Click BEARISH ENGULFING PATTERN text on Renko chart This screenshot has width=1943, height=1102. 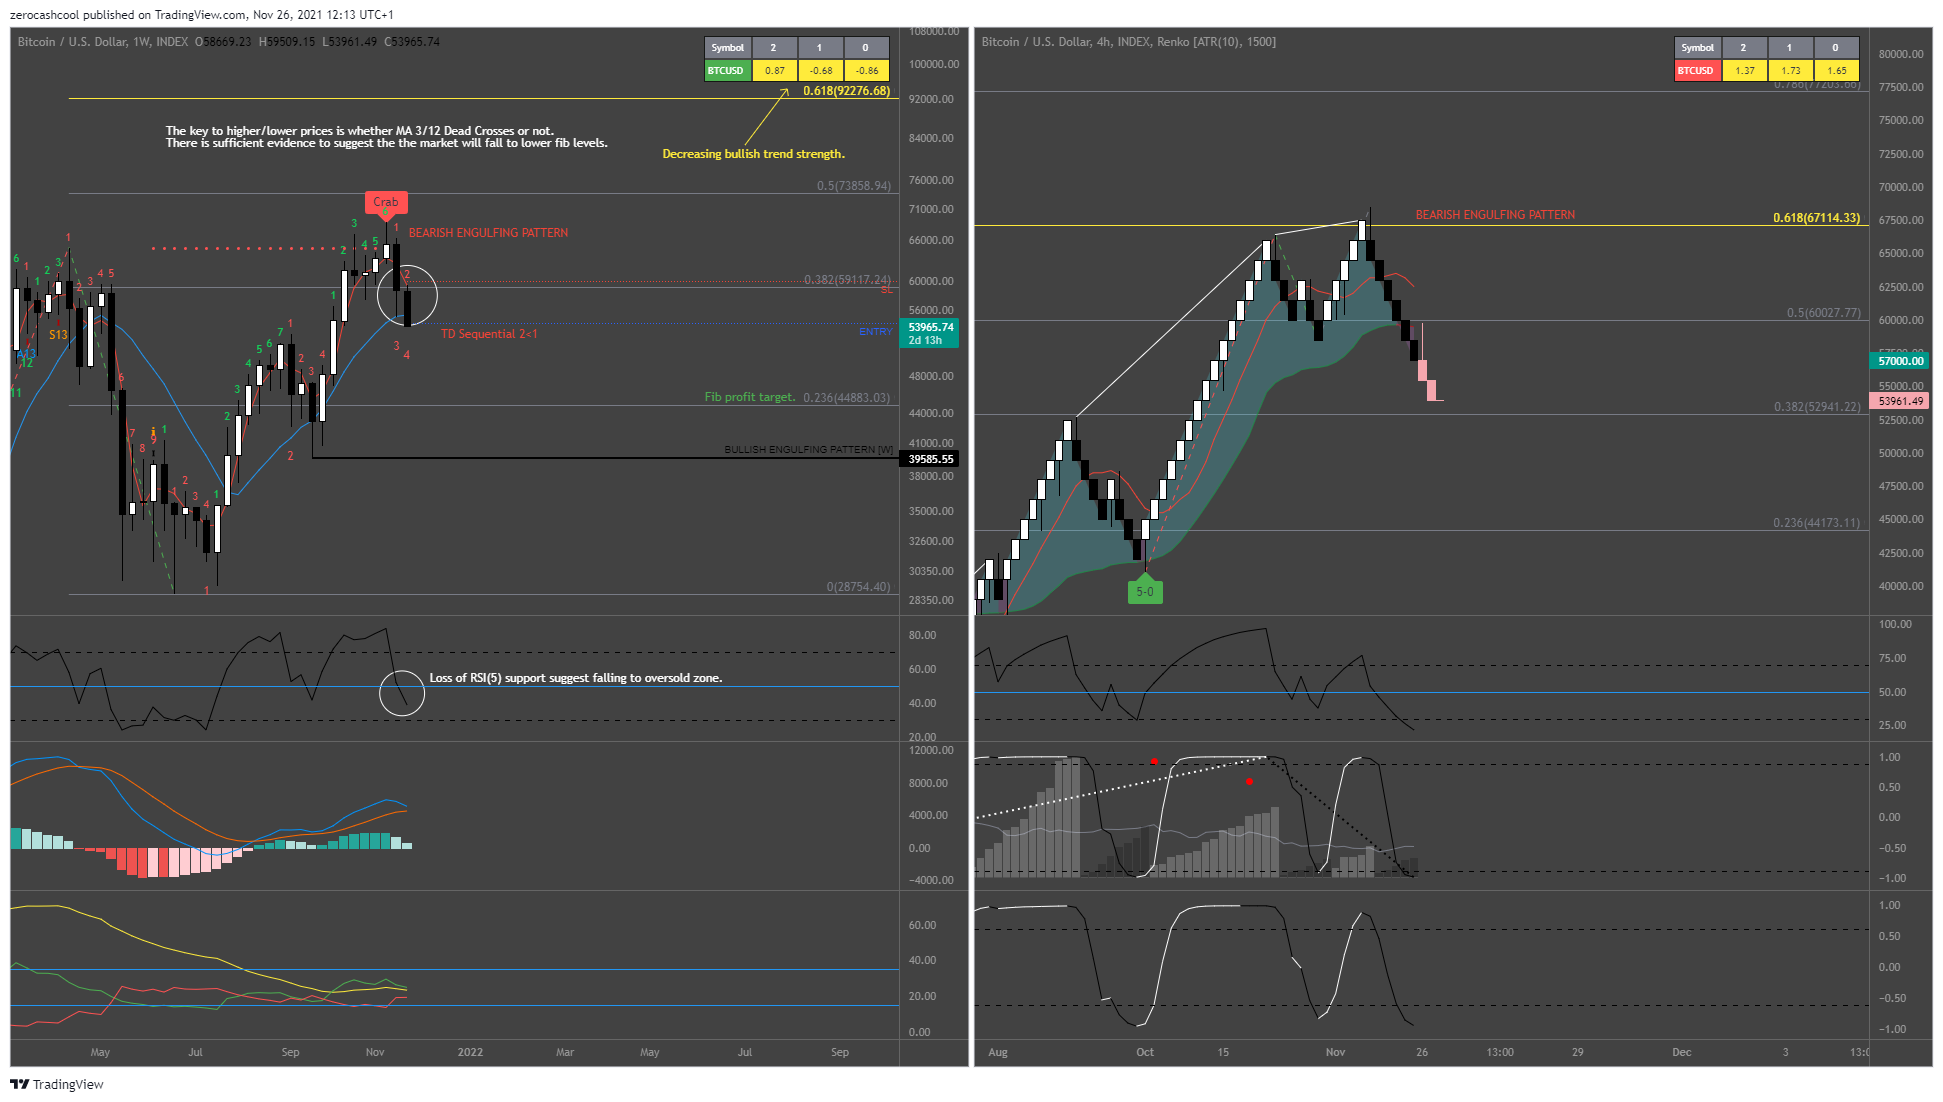(x=1495, y=215)
